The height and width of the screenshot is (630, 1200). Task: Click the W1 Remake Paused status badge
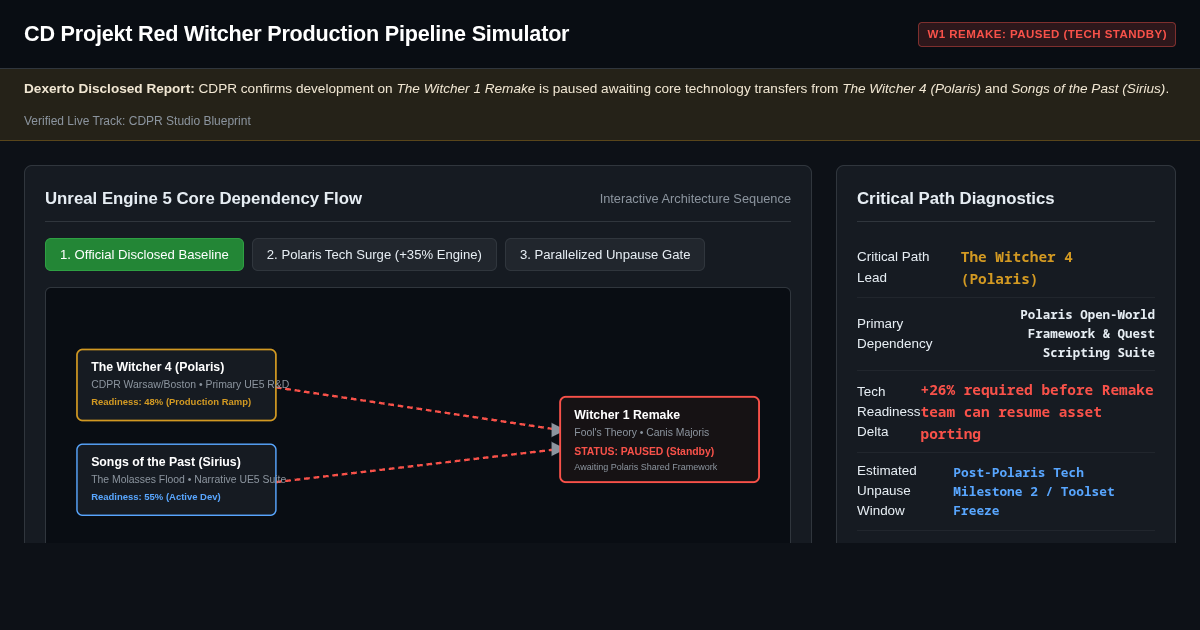pos(1047,34)
